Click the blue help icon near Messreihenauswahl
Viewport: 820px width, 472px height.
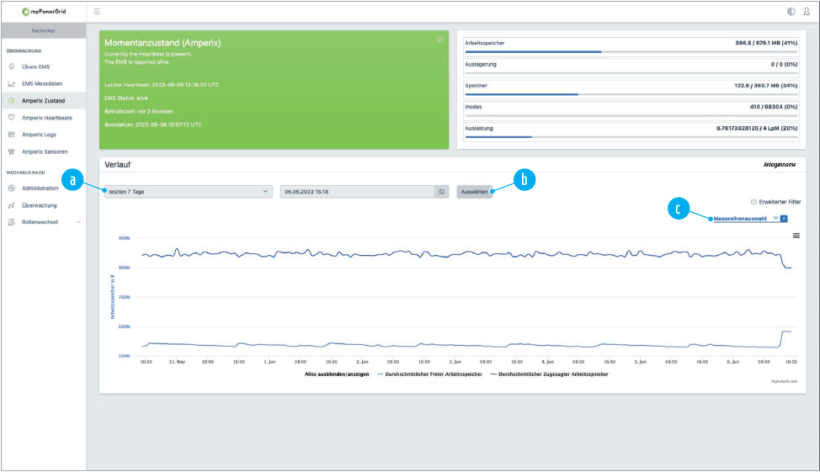[783, 217]
